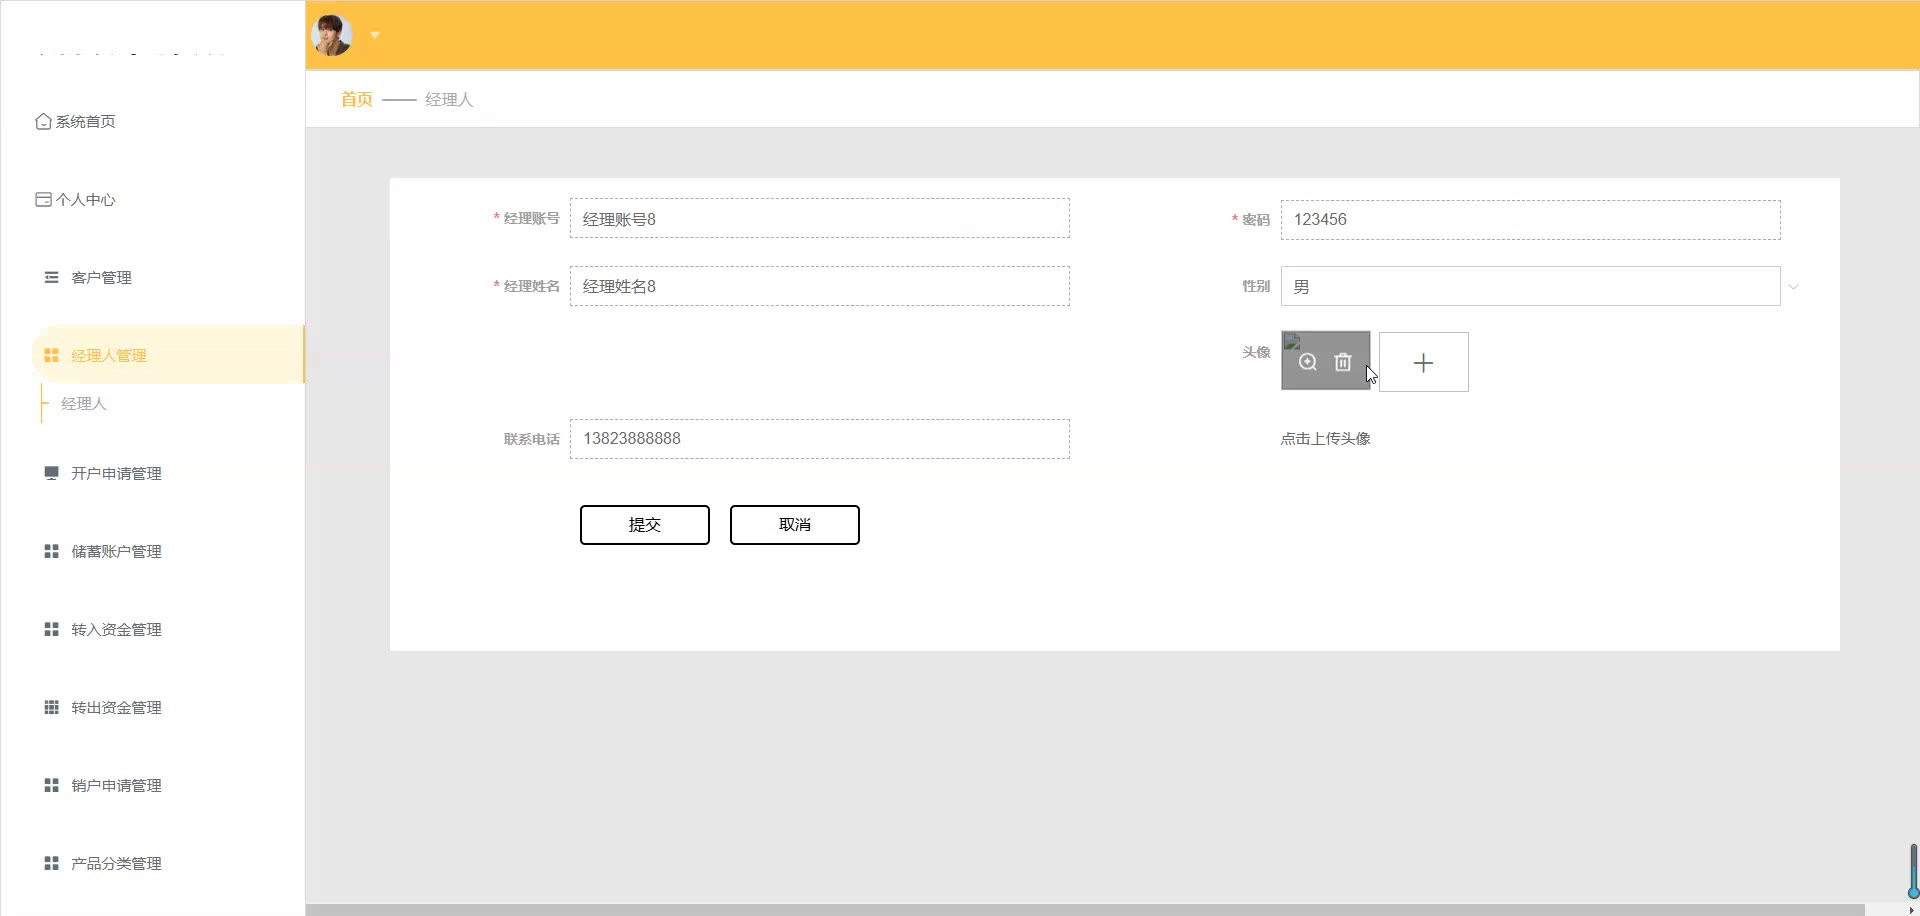This screenshot has width=1920, height=916.
Task: Open the 产品分类管理 menu item
Action: [116, 863]
